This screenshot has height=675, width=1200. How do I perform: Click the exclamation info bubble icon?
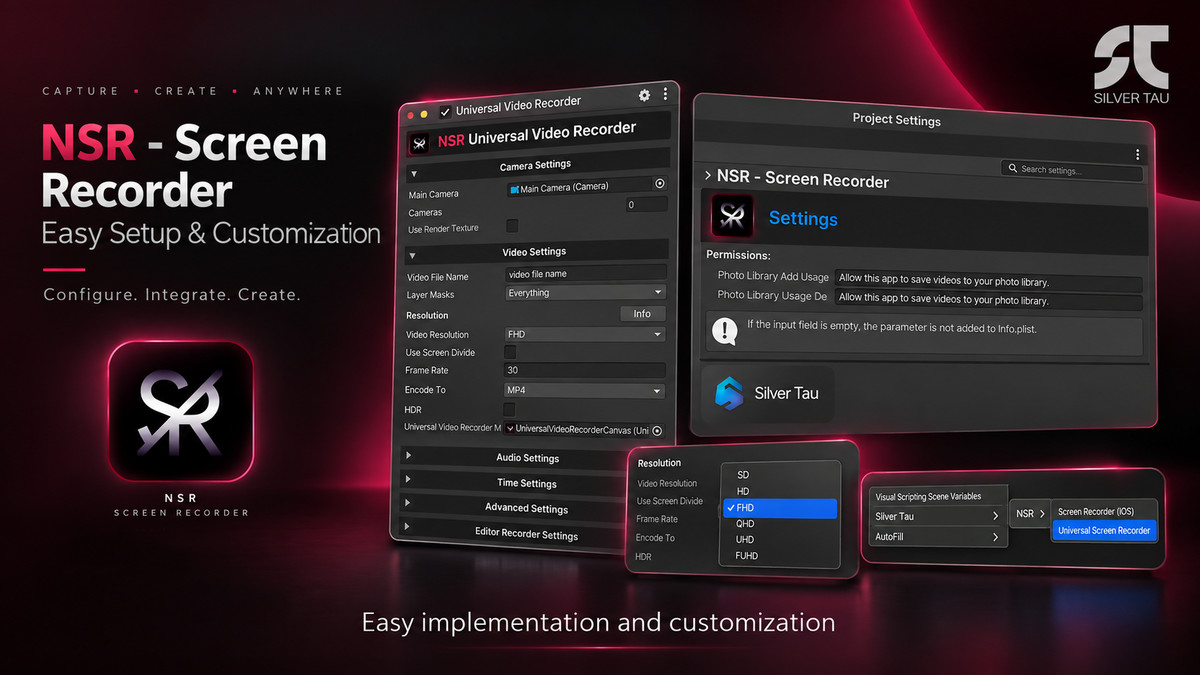724,331
